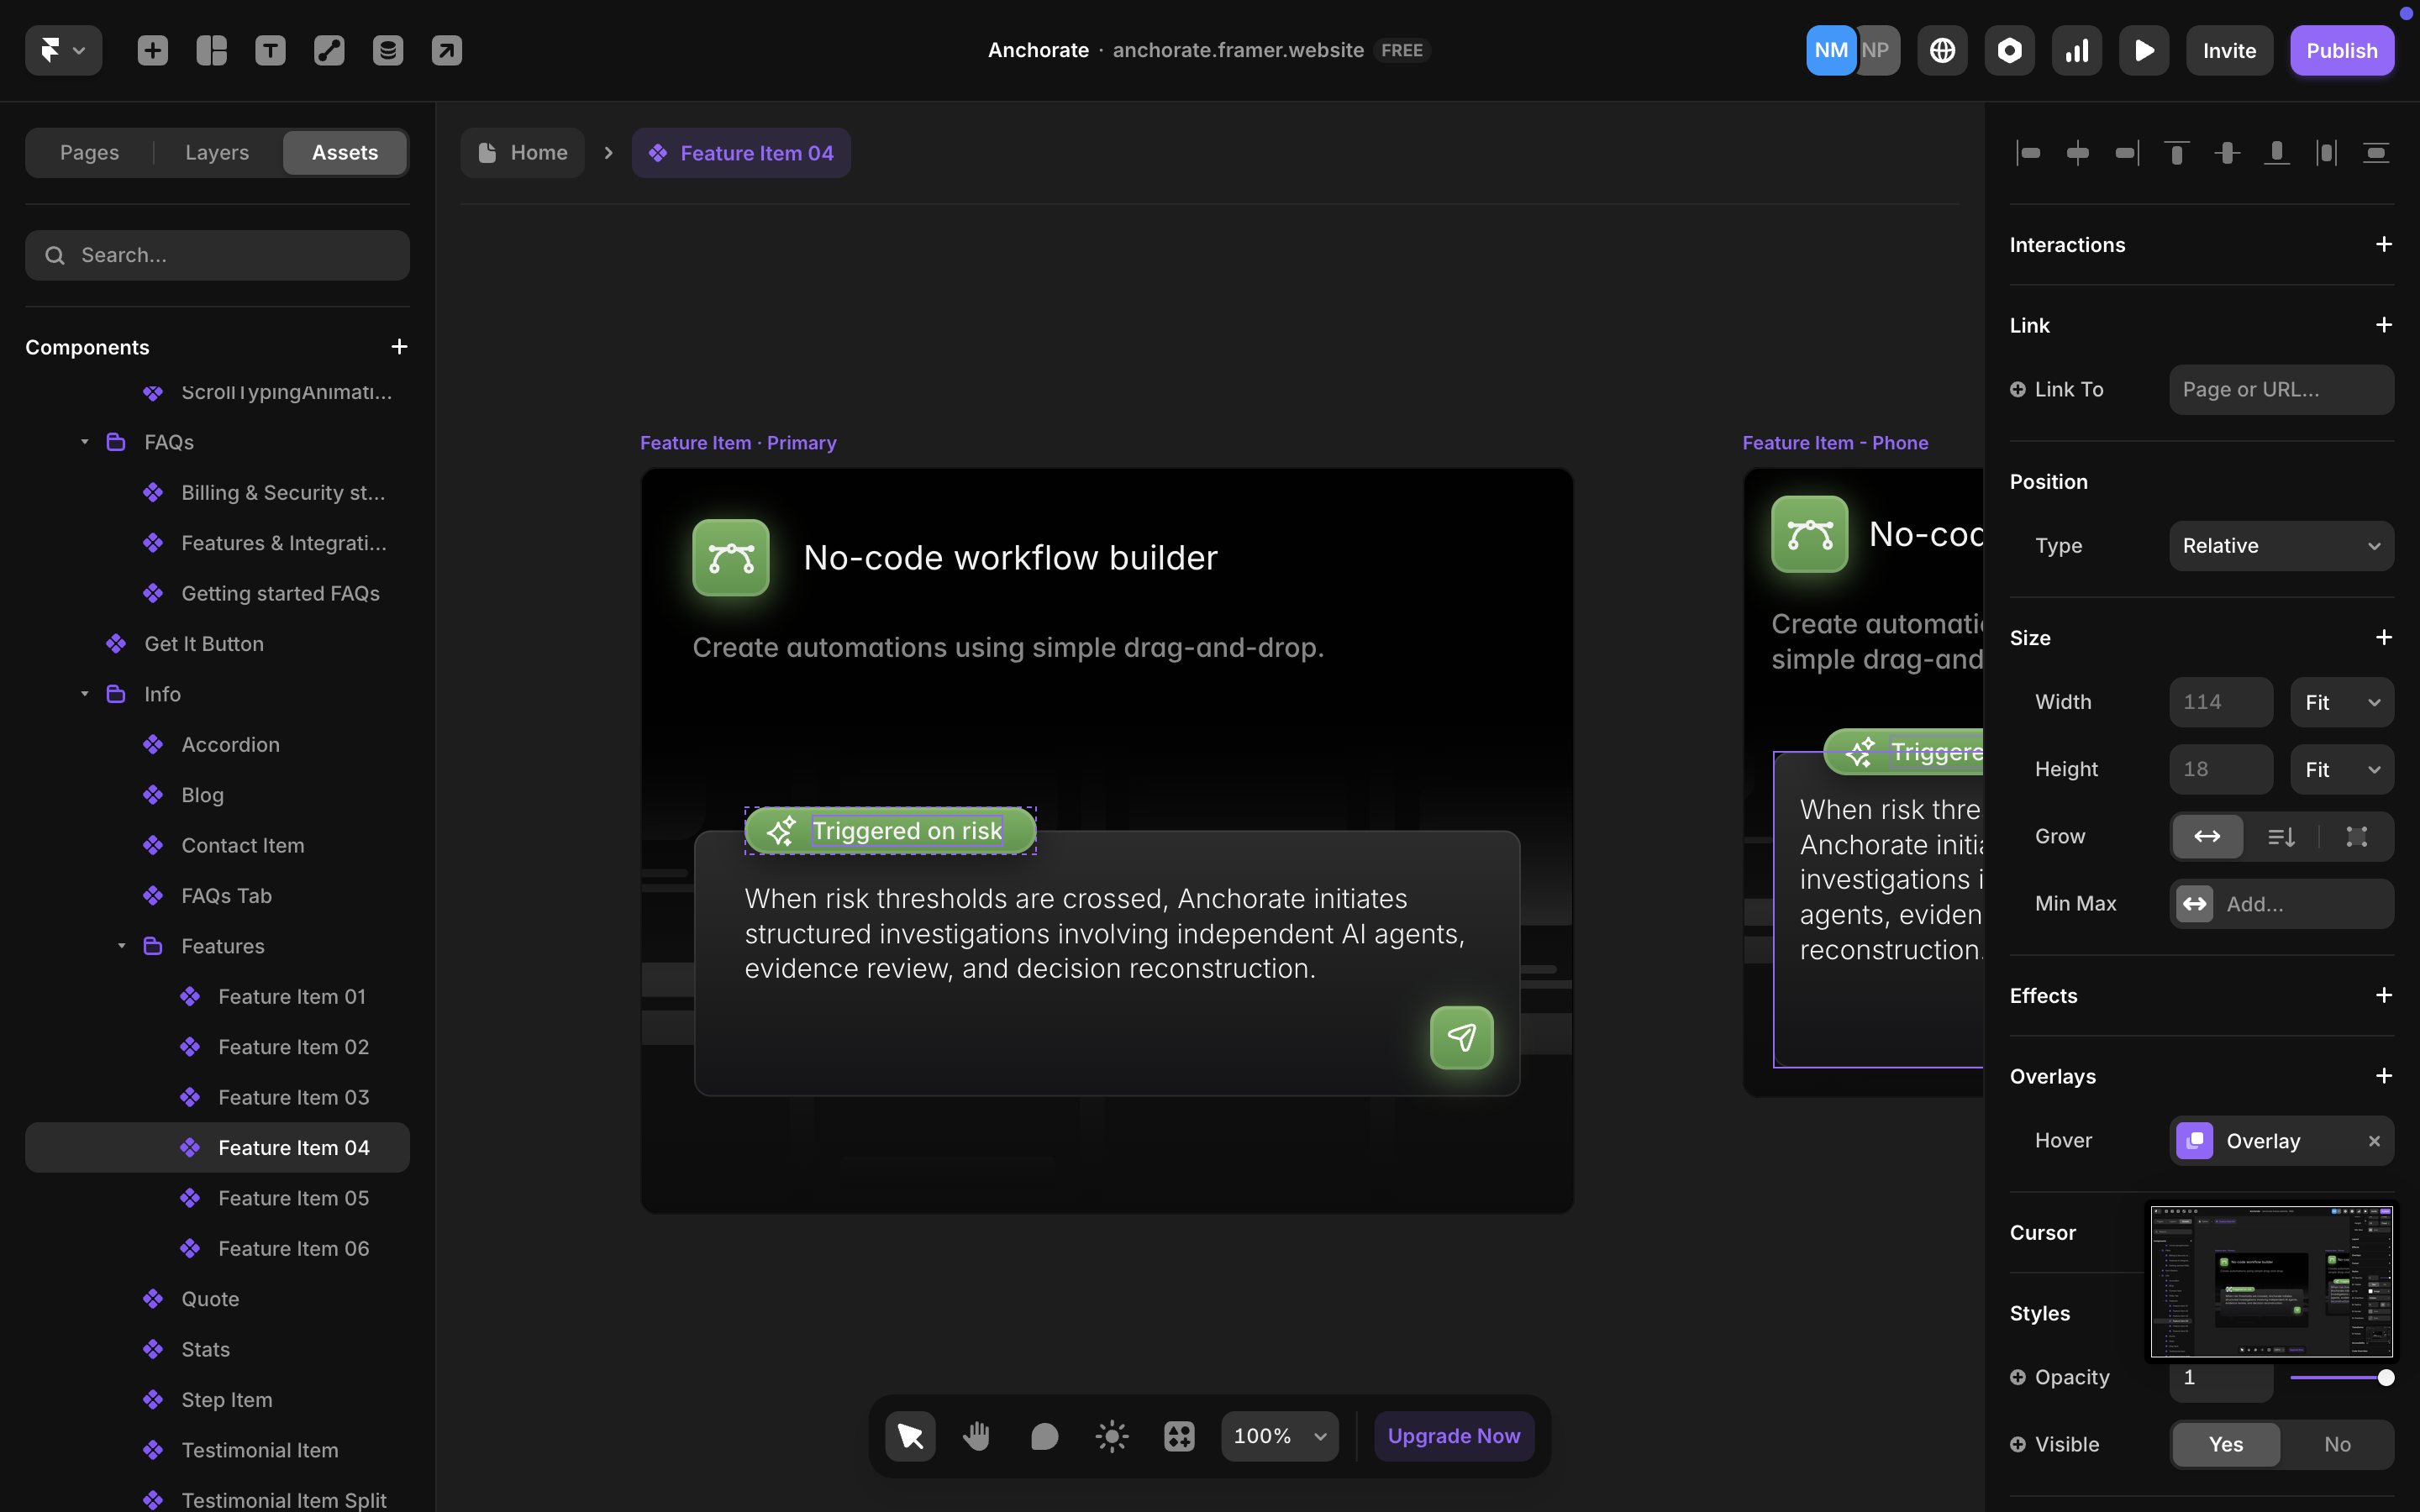The height and width of the screenshot is (1512, 2420).
Task: Select the Hand pan tool at the bottom
Action: point(977,1435)
